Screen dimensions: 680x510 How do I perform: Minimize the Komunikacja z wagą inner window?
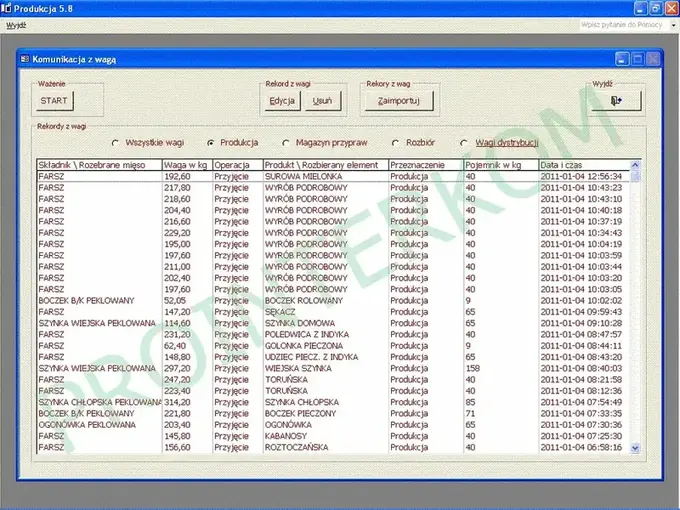coord(622,59)
